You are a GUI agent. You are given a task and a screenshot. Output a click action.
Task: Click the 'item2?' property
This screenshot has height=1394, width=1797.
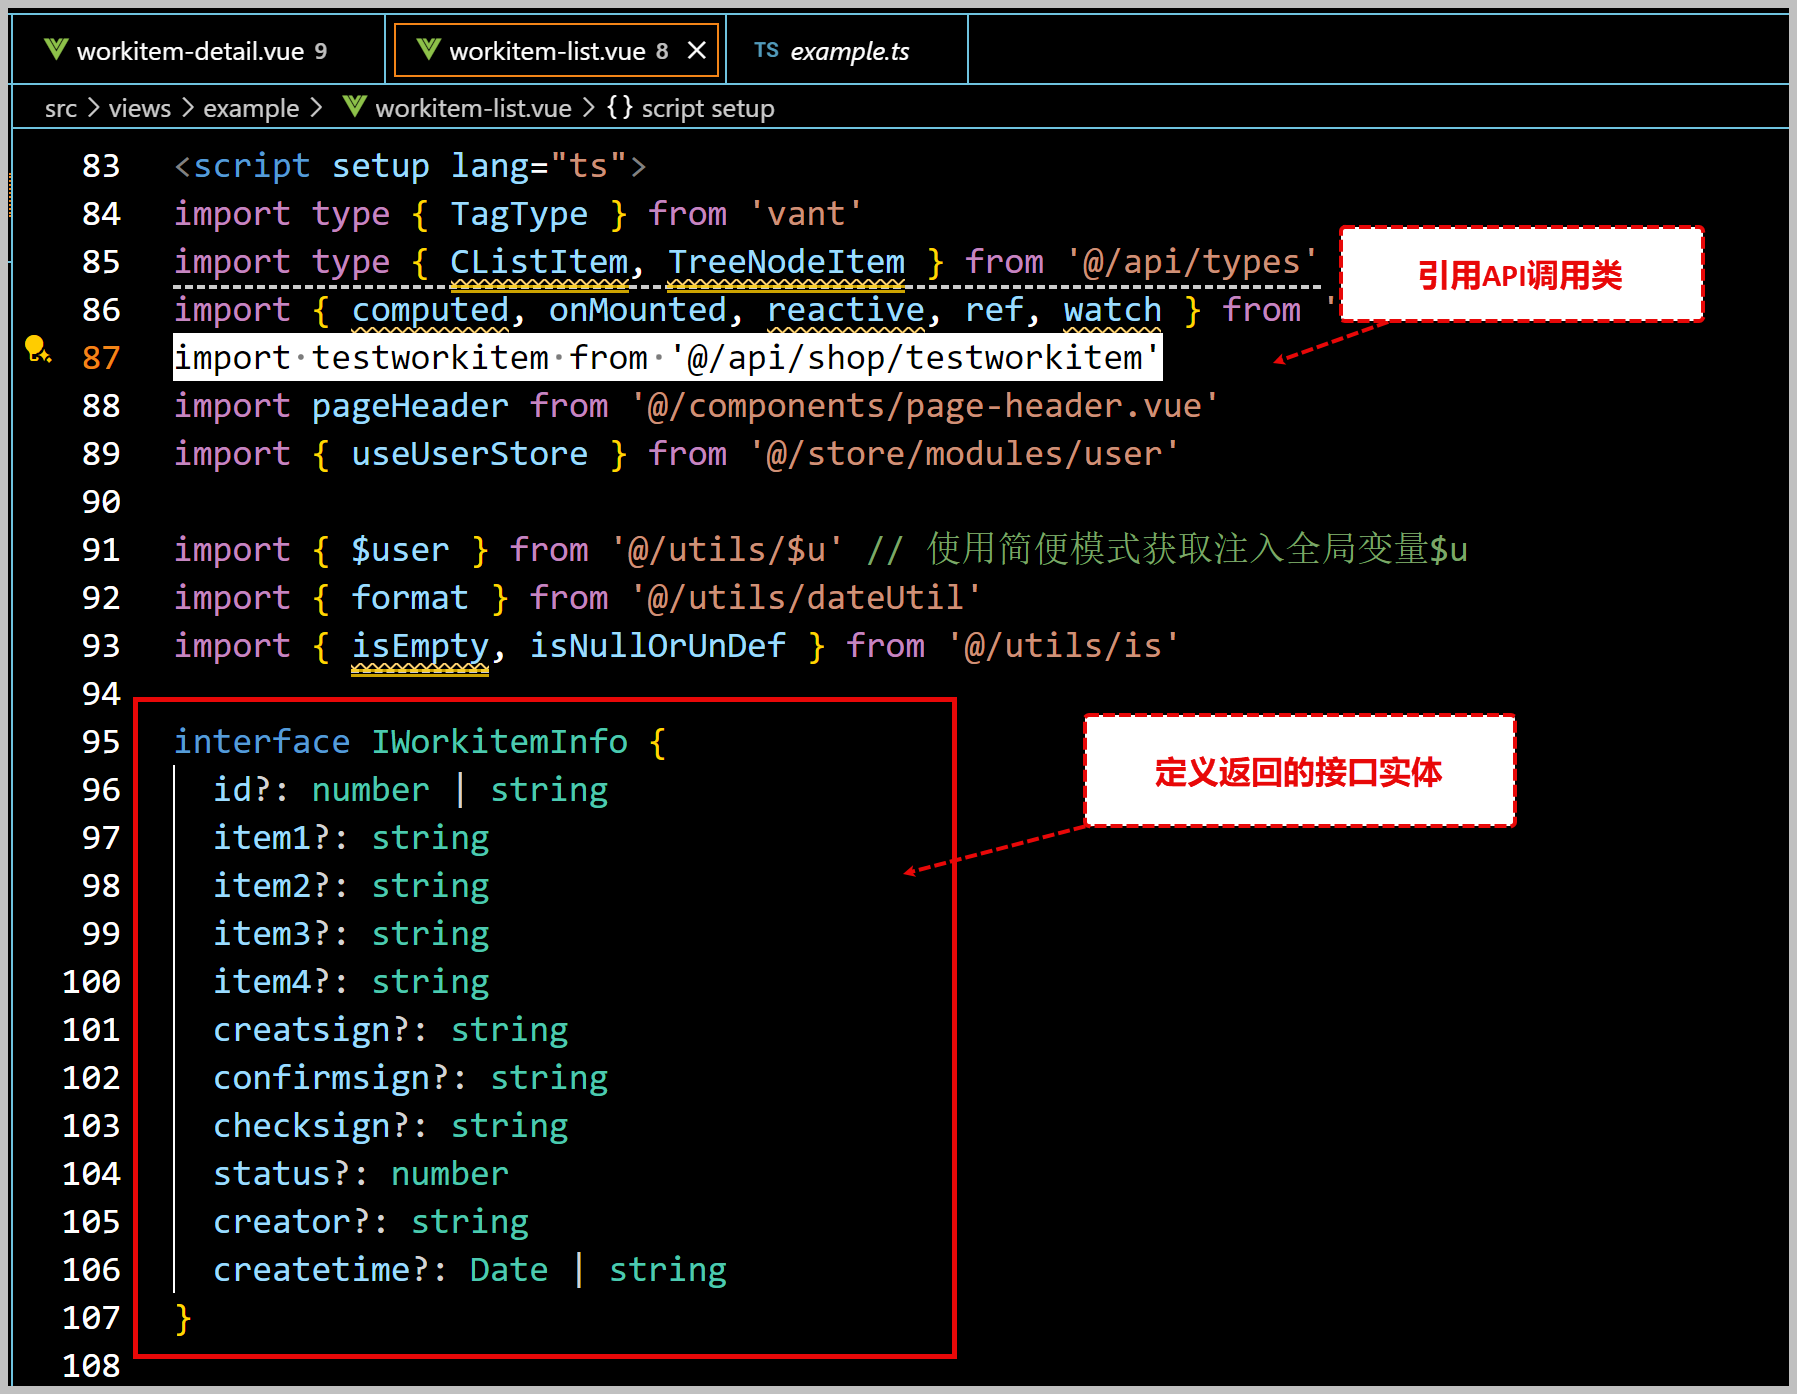tap(272, 886)
